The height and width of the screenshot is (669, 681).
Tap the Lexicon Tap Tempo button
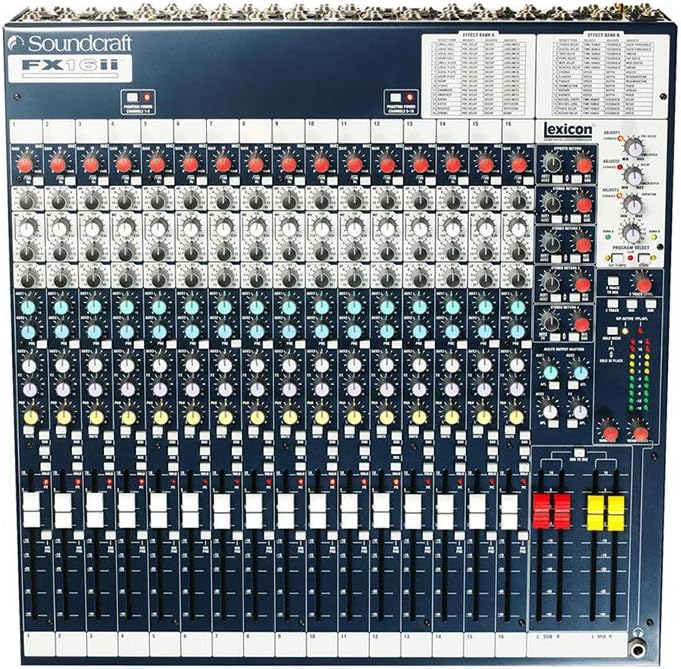tap(616, 258)
